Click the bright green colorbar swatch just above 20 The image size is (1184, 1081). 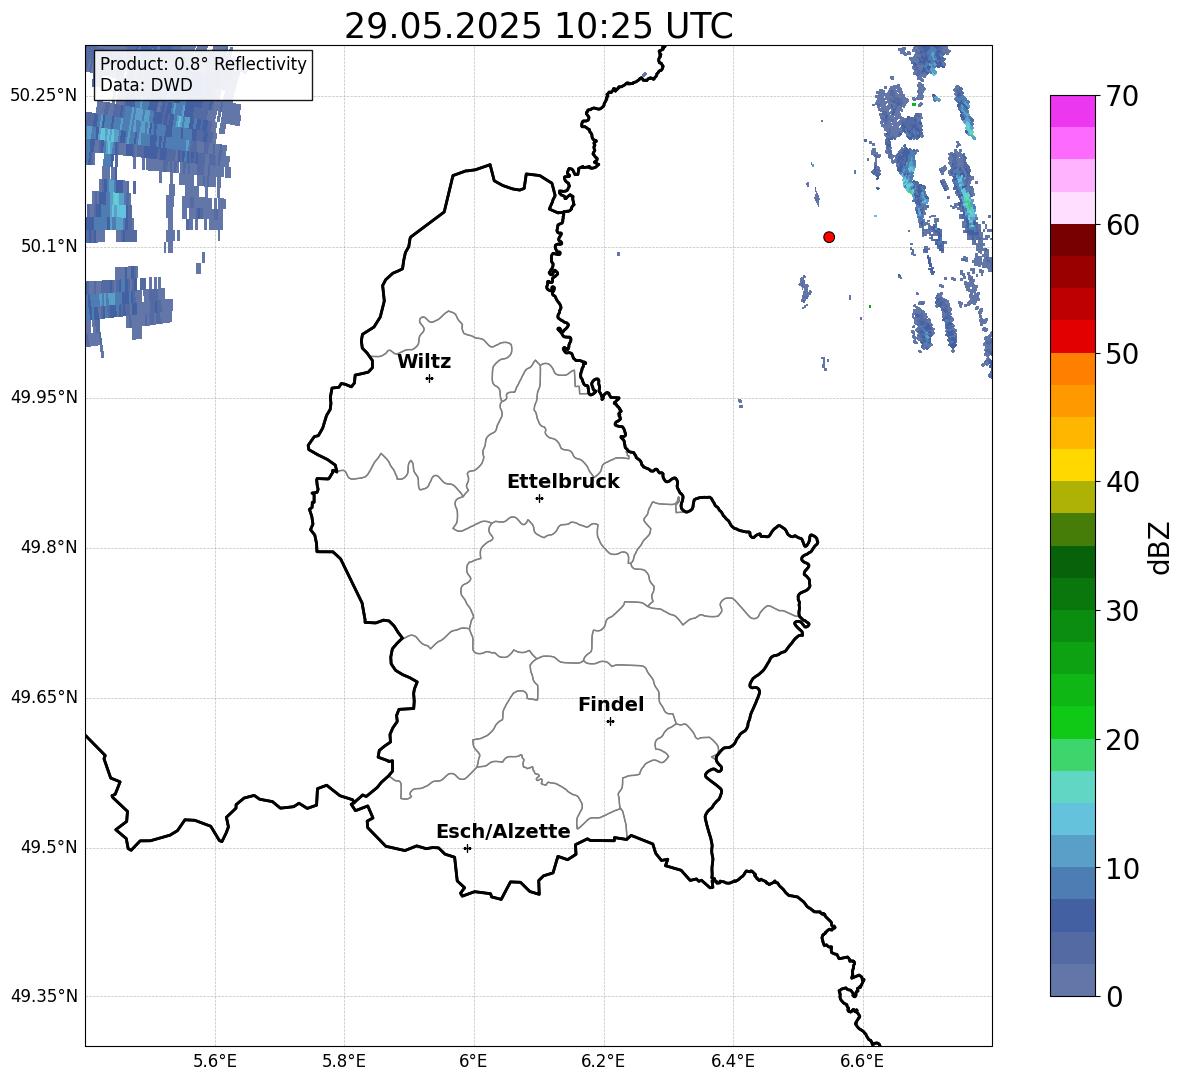click(x=1072, y=722)
